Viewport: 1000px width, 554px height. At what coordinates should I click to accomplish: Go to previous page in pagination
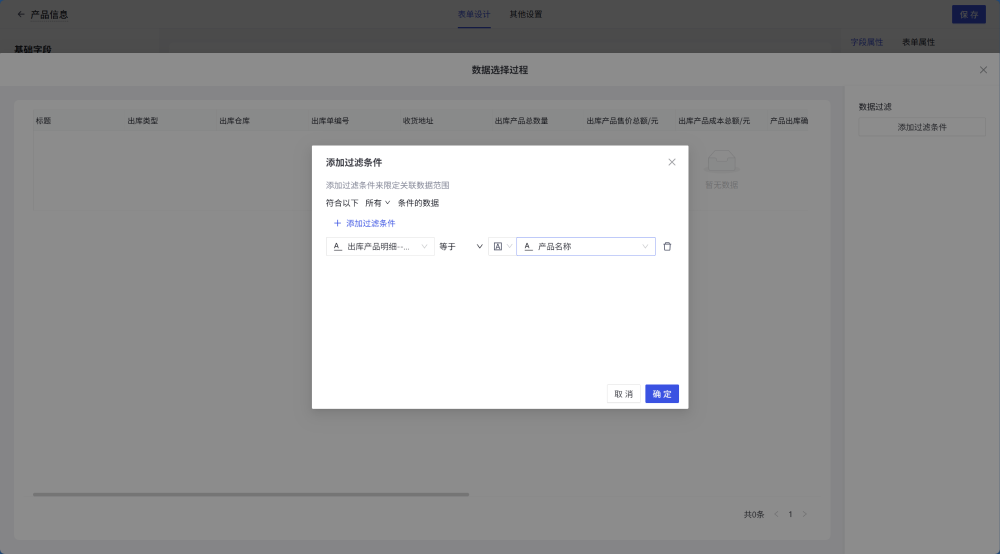pos(775,514)
